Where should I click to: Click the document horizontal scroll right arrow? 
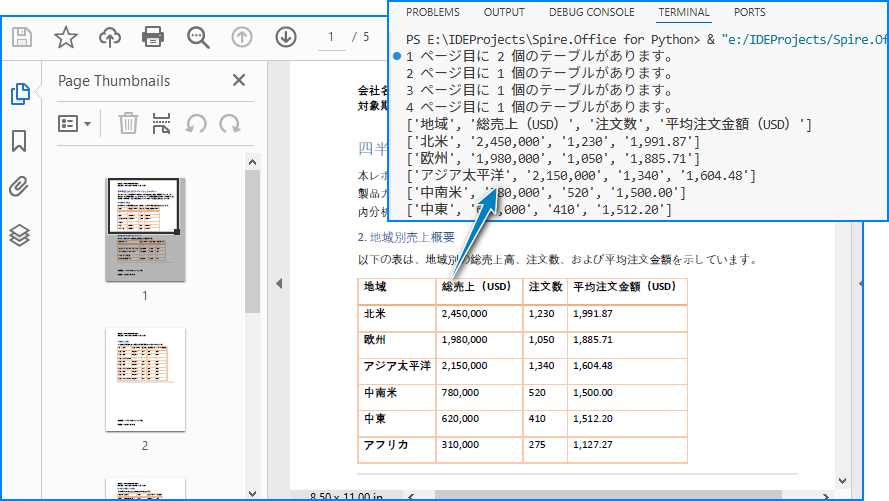[x=826, y=496]
